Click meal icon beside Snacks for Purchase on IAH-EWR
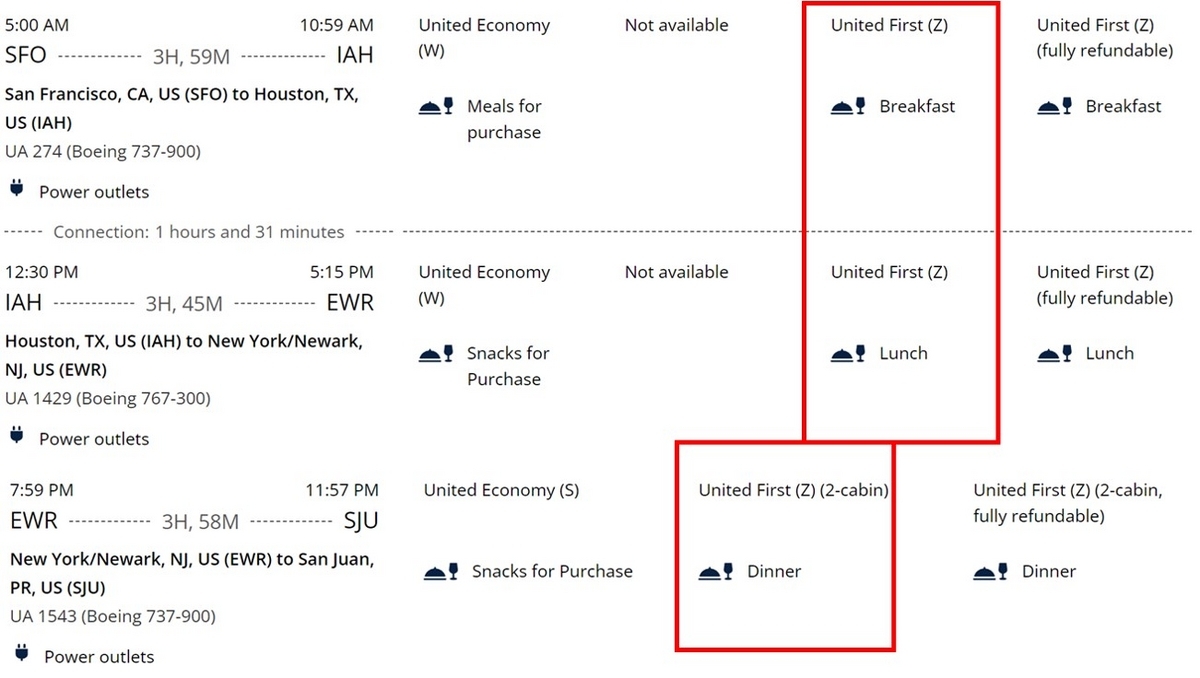1200x678 pixels. coord(436,353)
